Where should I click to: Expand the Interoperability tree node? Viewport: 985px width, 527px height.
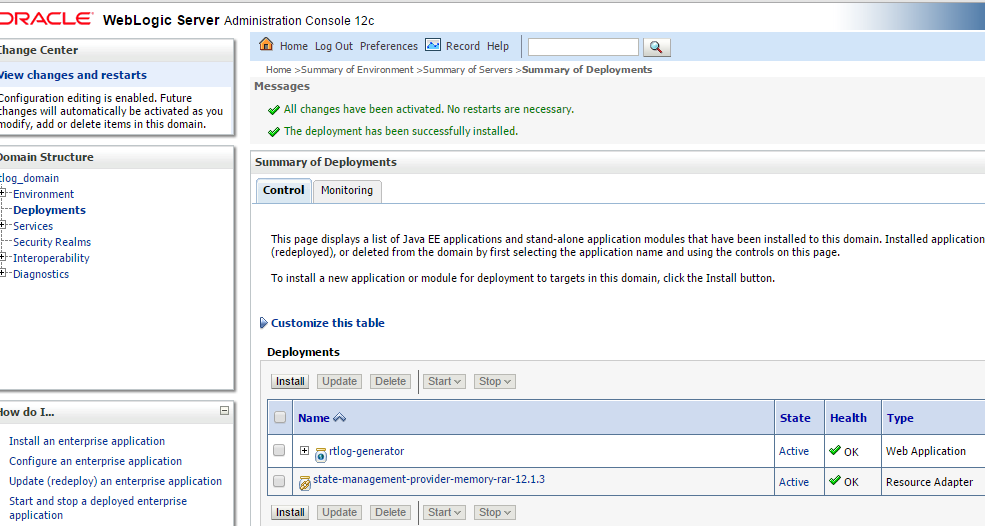click(3, 257)
